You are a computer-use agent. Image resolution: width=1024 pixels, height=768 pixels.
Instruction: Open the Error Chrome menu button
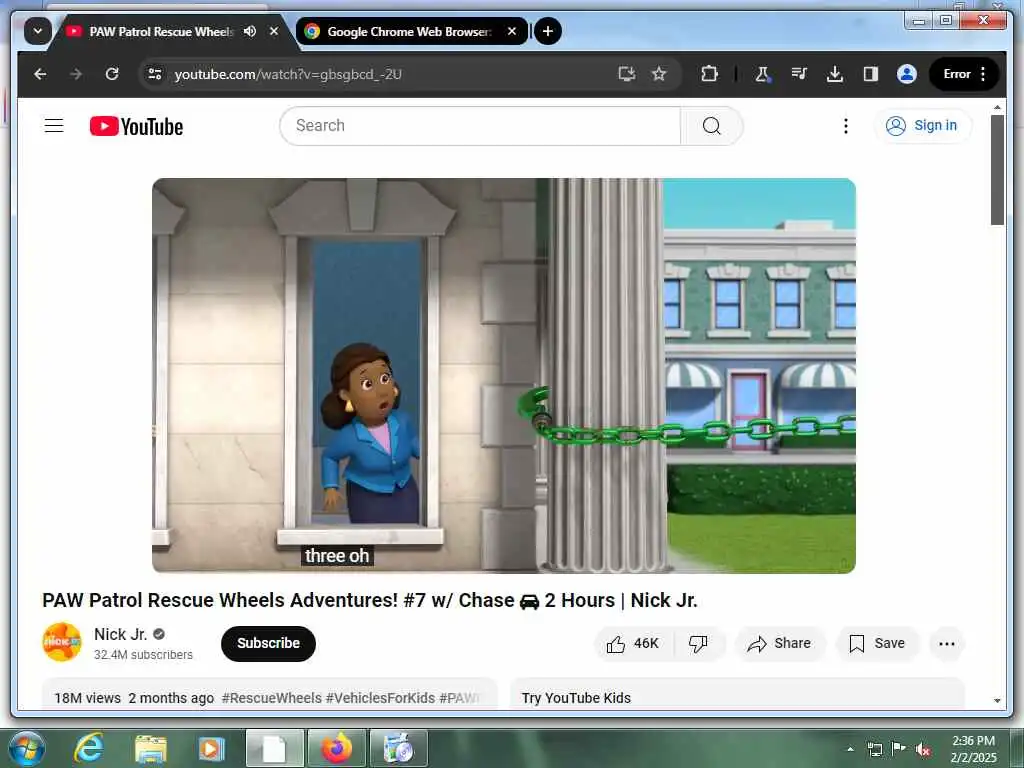pos(964,74)
